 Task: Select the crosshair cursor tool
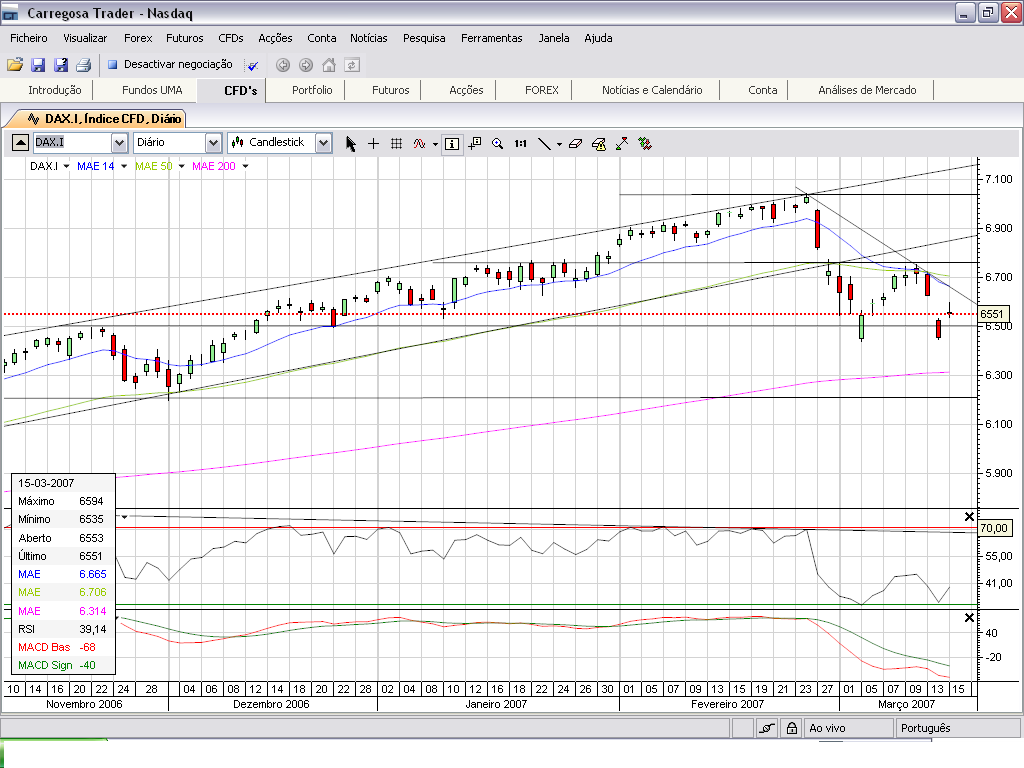374,144
